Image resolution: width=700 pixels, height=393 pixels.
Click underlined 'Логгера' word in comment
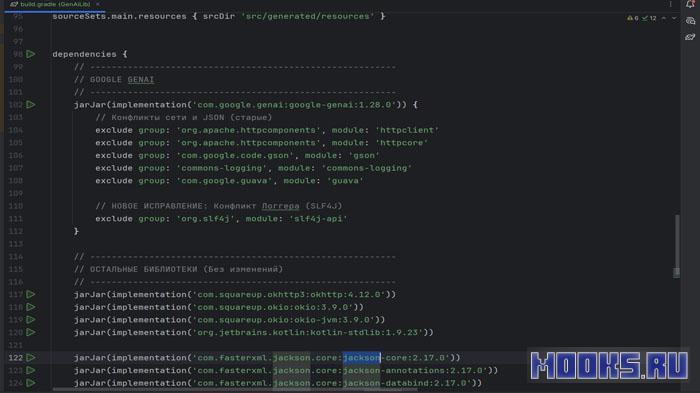coord(280,206)
